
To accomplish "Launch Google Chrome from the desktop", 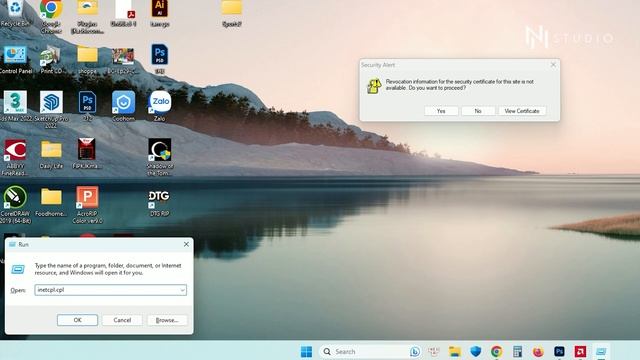I will (51, 16).
